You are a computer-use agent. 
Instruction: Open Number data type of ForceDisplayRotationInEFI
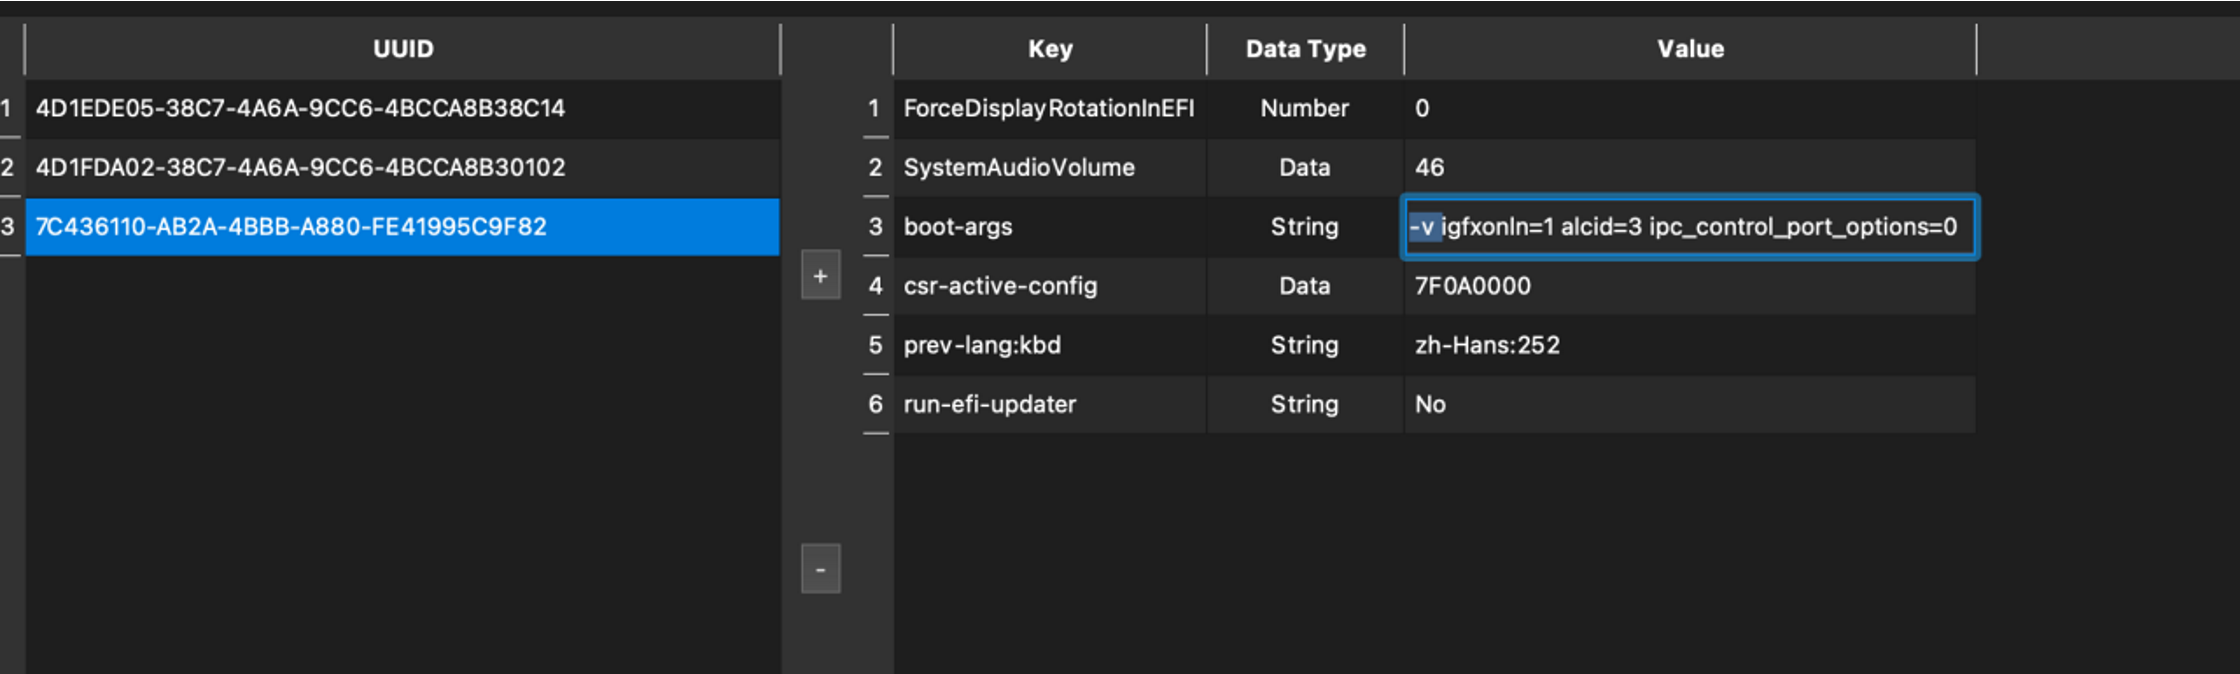1304,108
